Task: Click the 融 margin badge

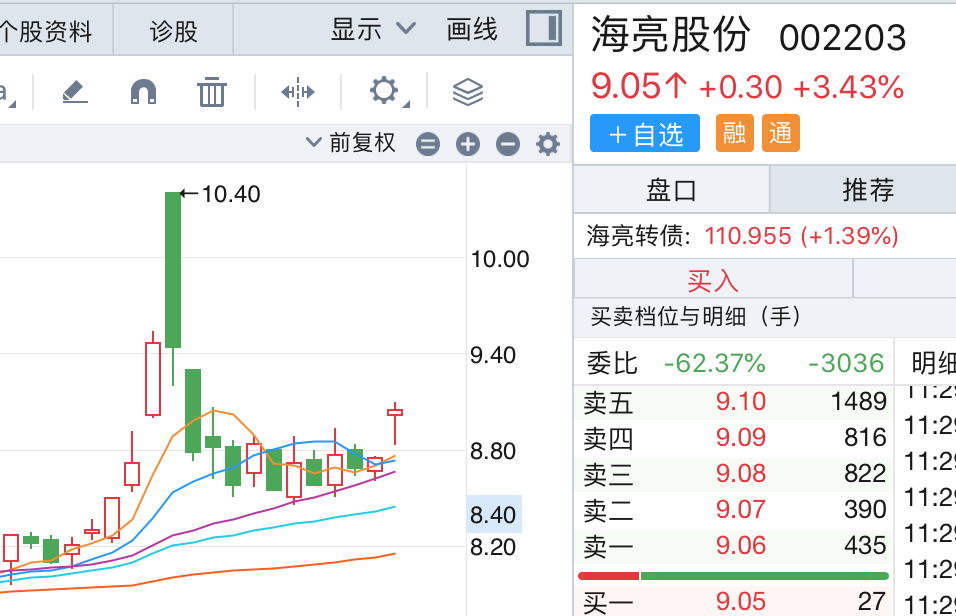Action: pos(735,133)
